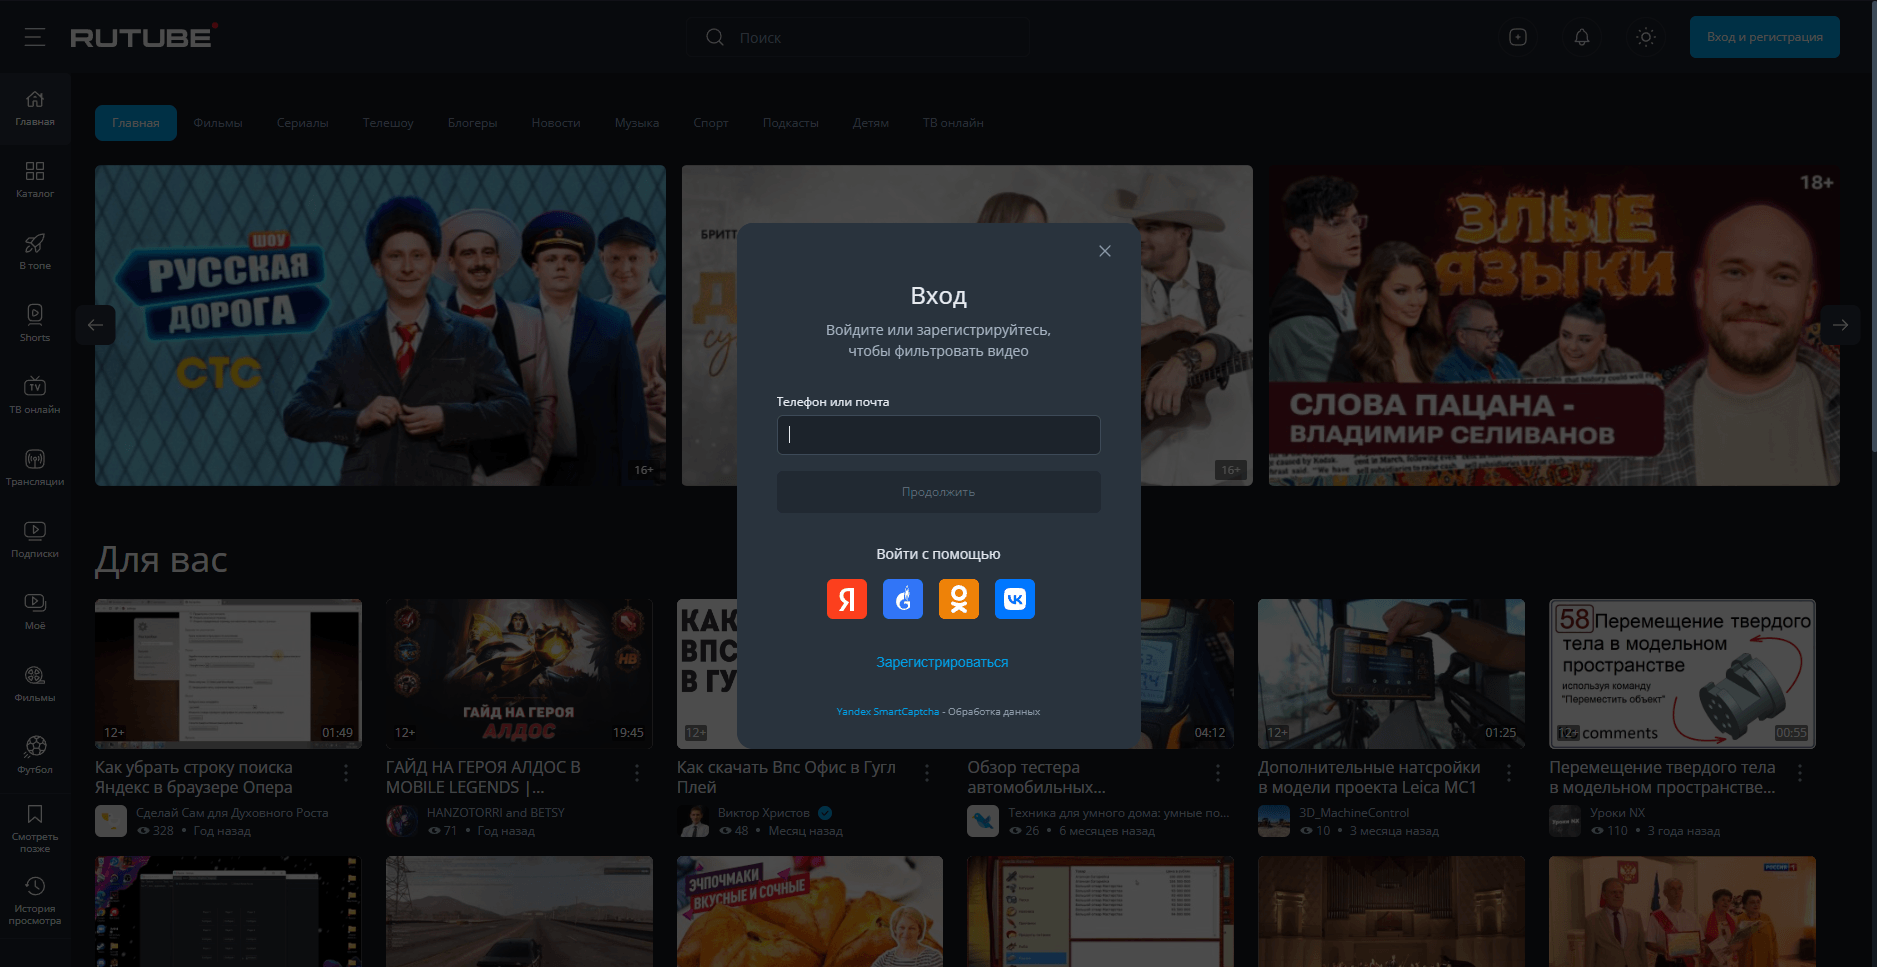
Task: Open Главная in the left sidebar
Action: click(35, 109)
